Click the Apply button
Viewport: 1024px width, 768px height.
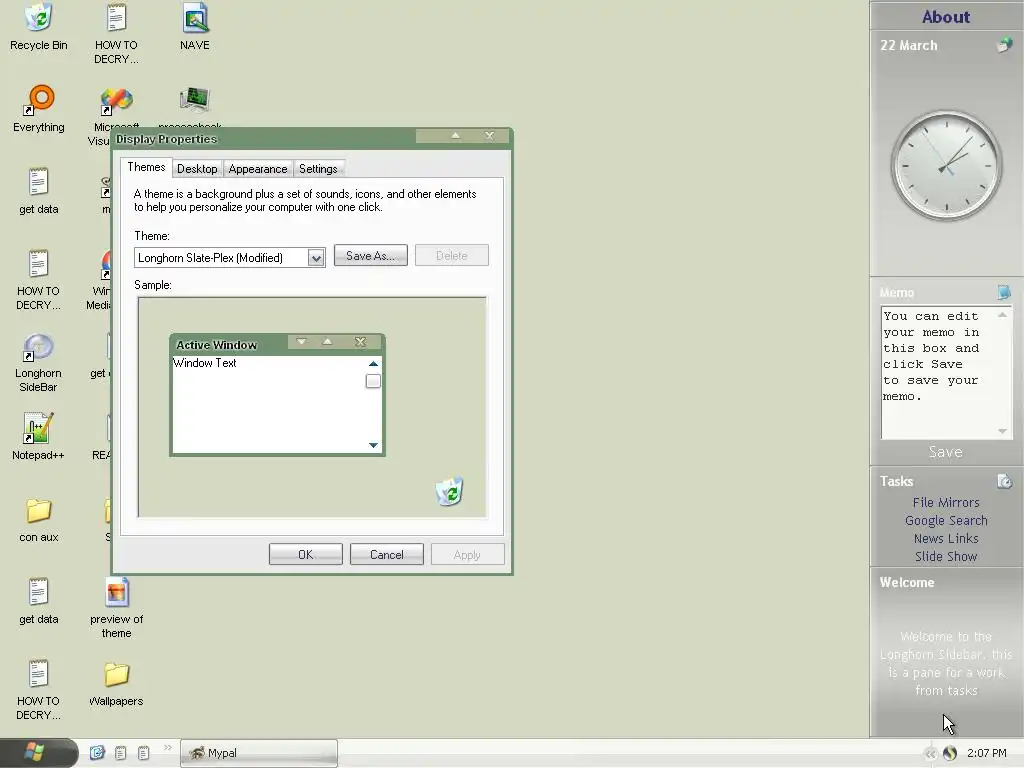pyautogui.click(x=467, y=554)
